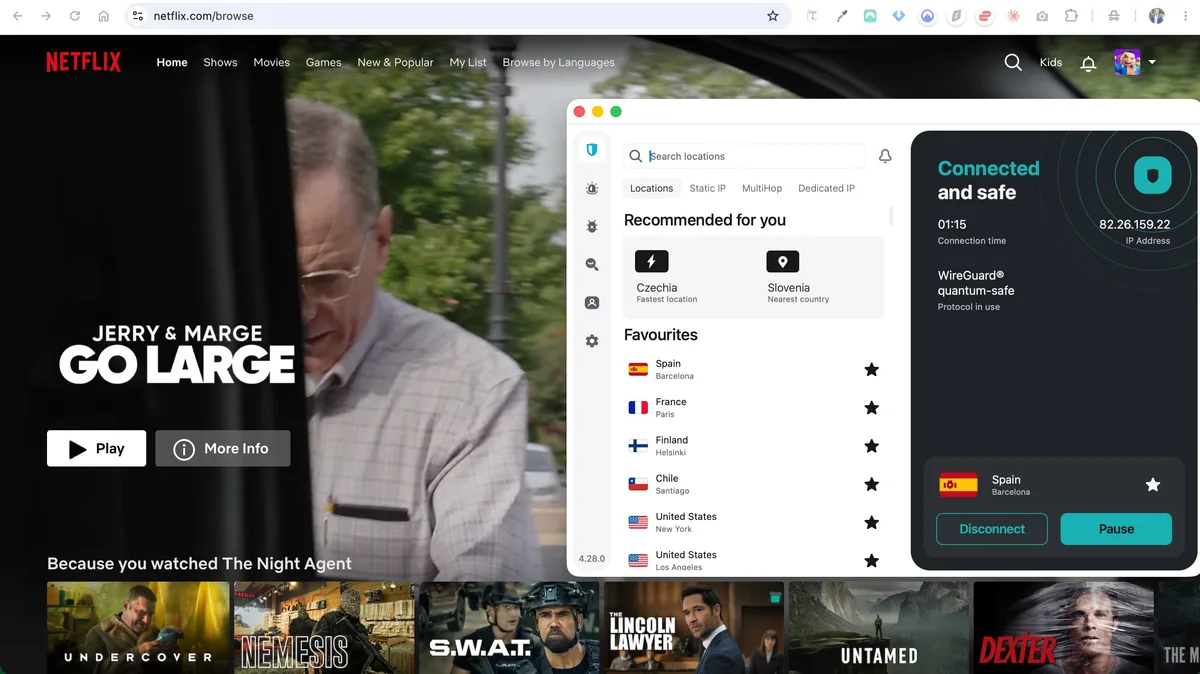
Task: Open the puzzle-piece Extensions menu
Action: tap(1071, 16)
